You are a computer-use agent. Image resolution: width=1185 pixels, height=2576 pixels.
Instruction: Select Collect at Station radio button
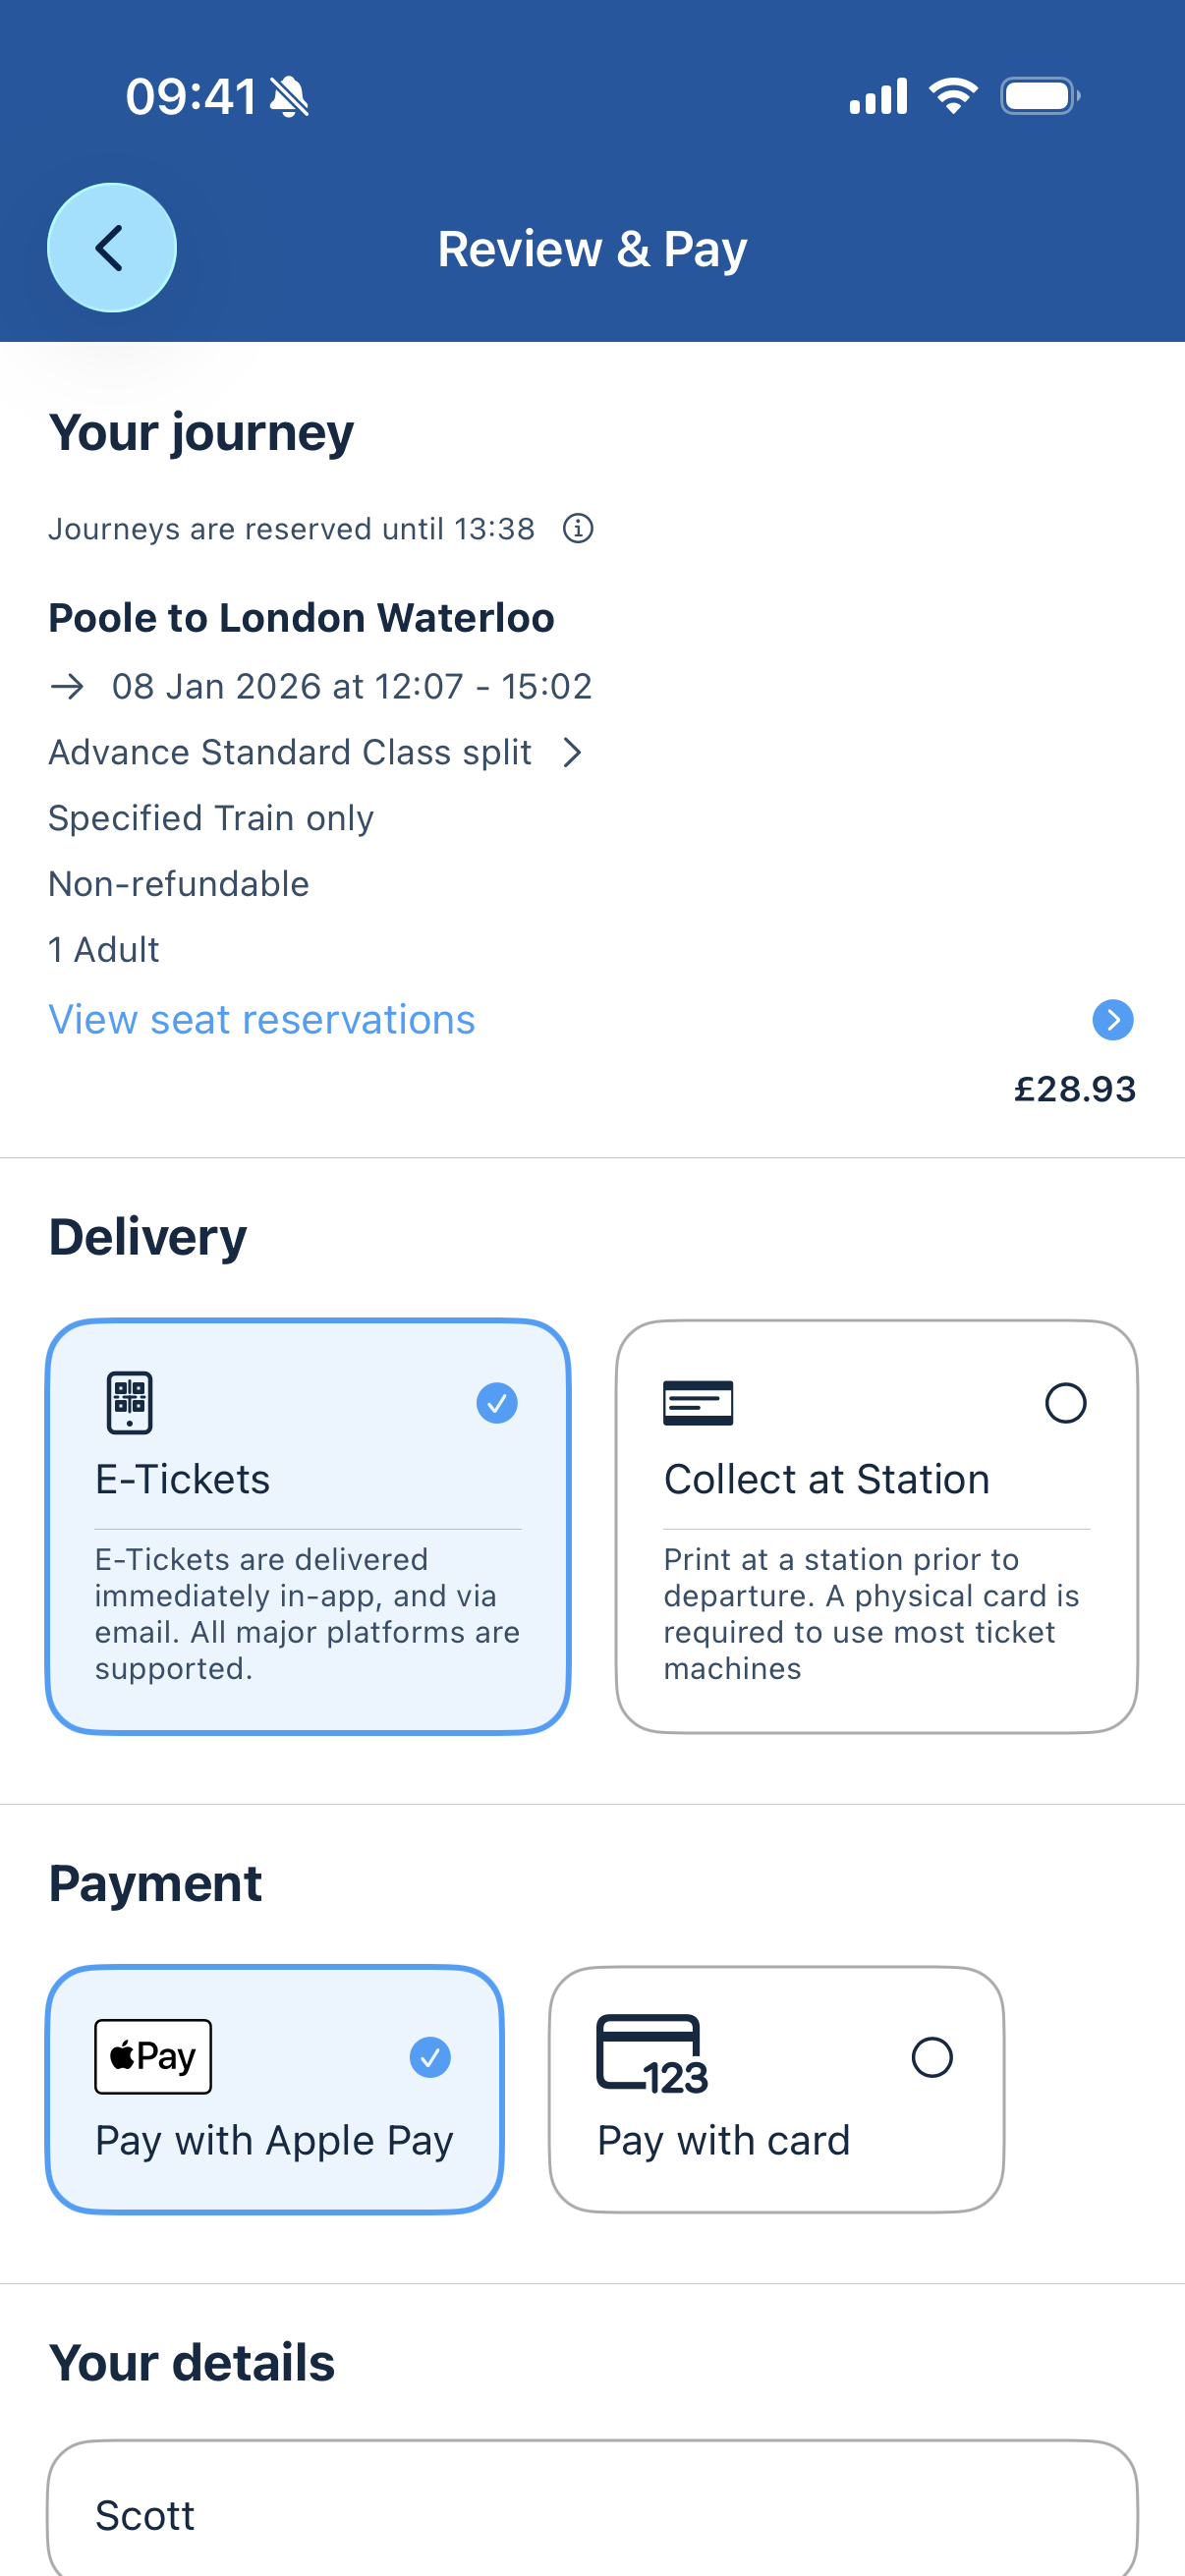click(1066, 1403)
